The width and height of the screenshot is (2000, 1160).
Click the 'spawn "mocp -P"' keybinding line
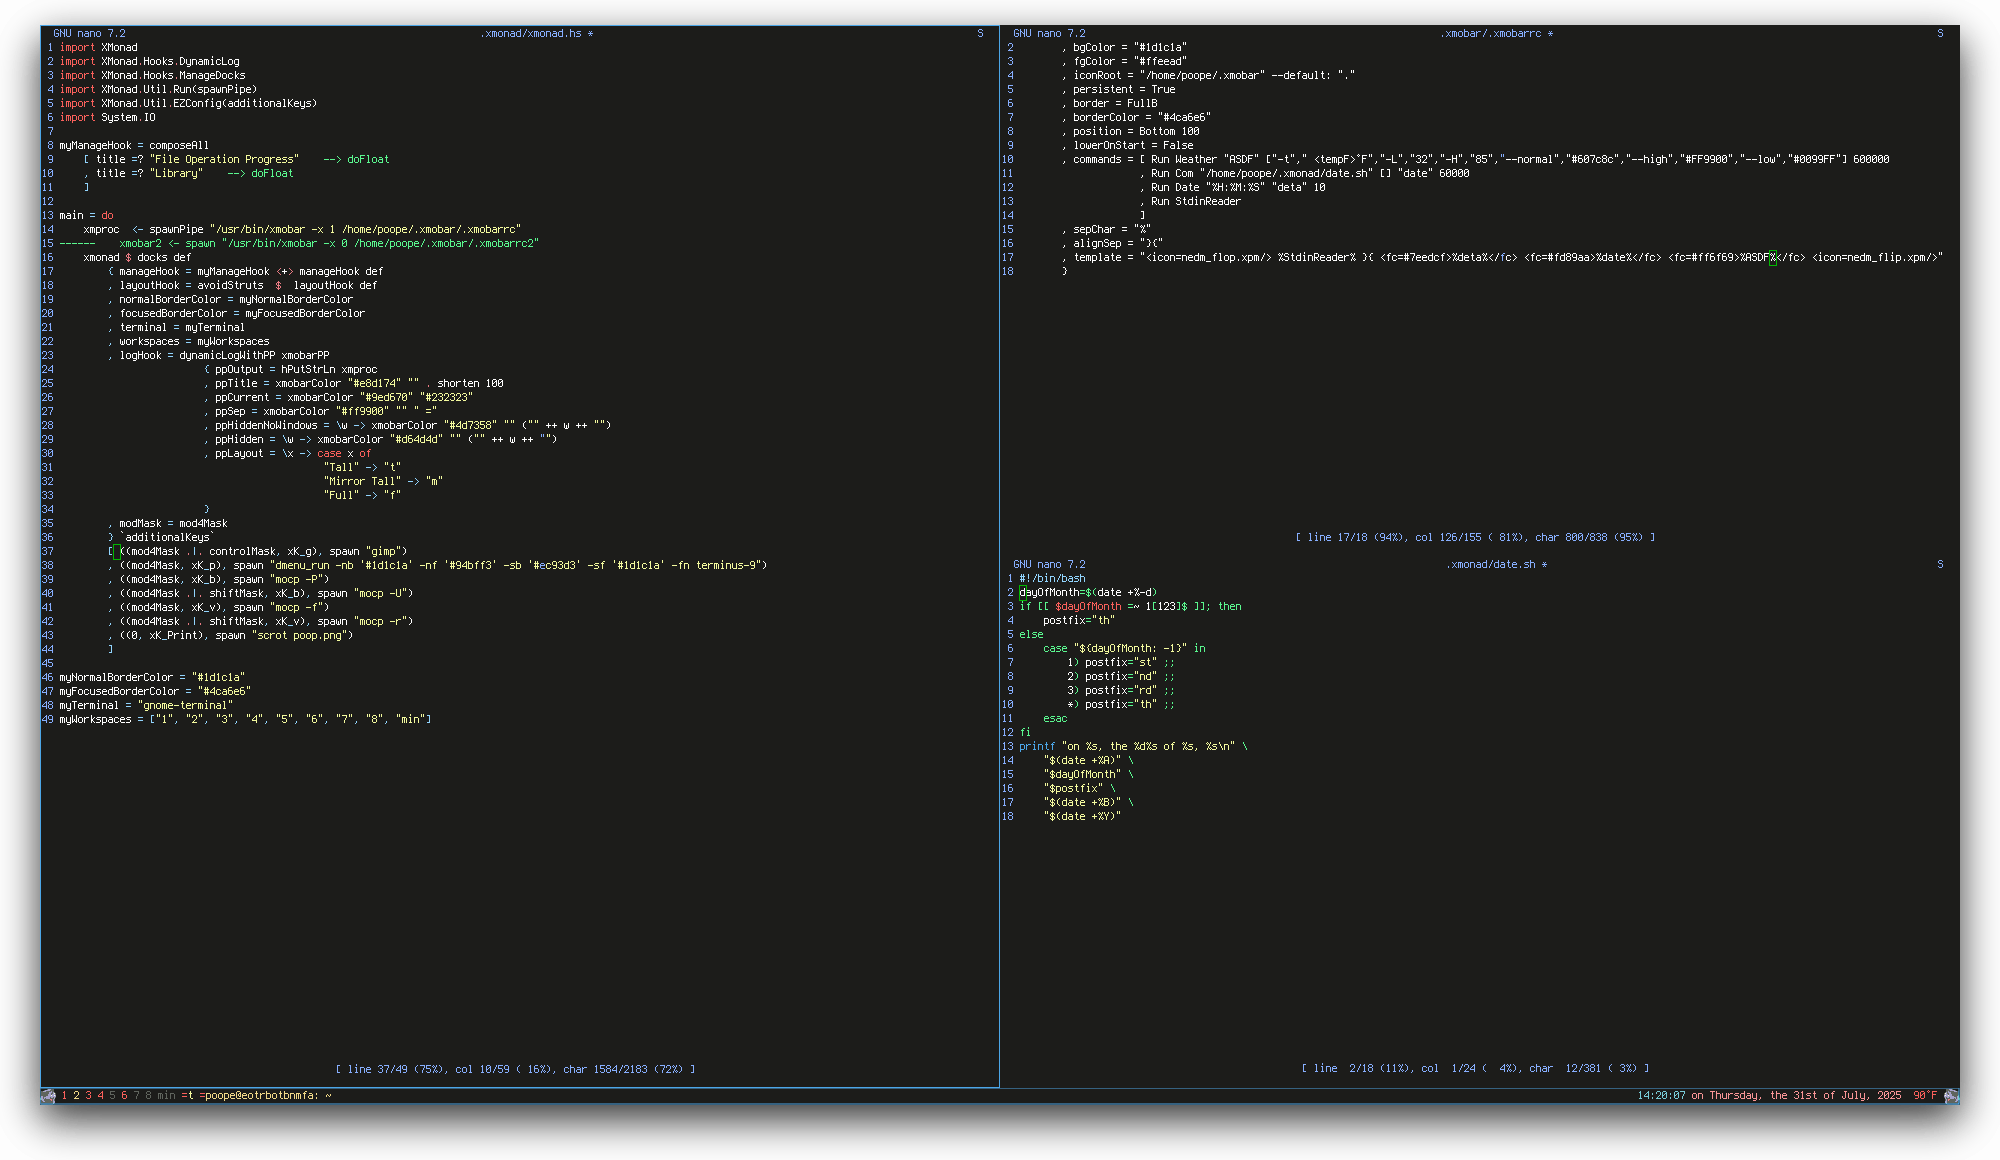point(218,580)
